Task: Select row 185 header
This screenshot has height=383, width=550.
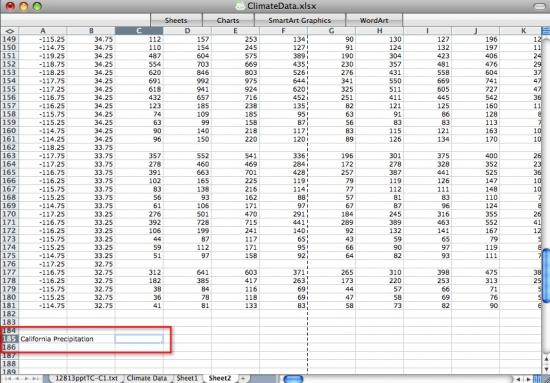Action: 9,339
